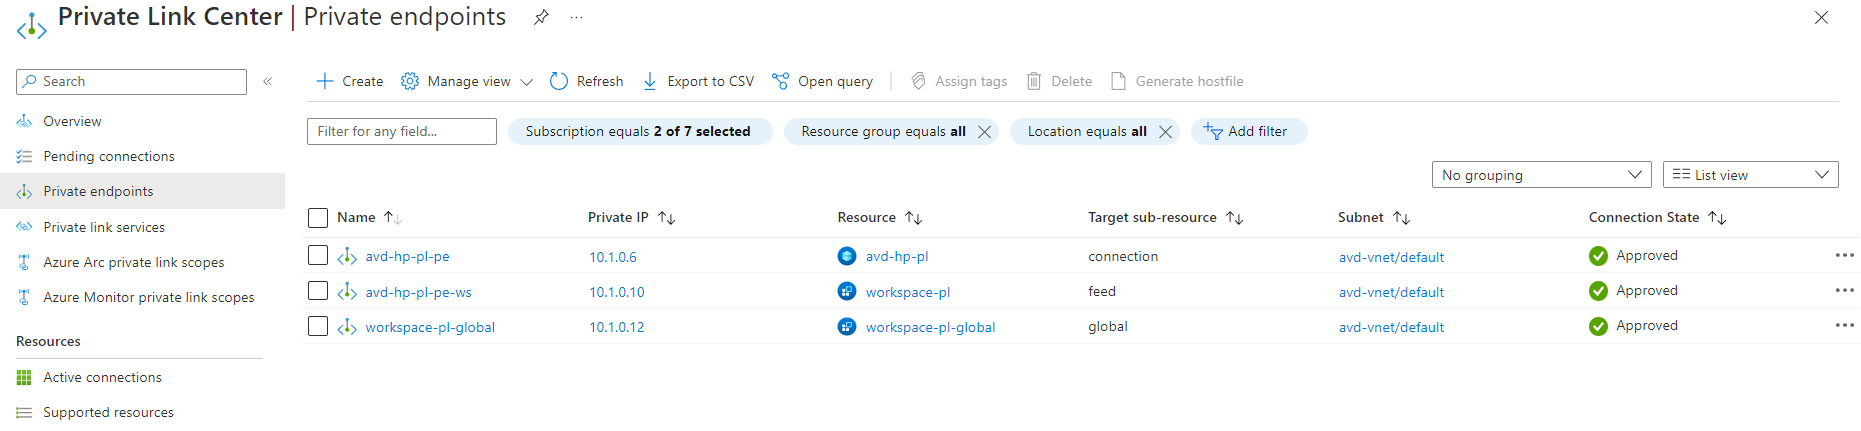Click the avd-hp-pl host pool icon
1861x431 pixels.
coord(847,256)
